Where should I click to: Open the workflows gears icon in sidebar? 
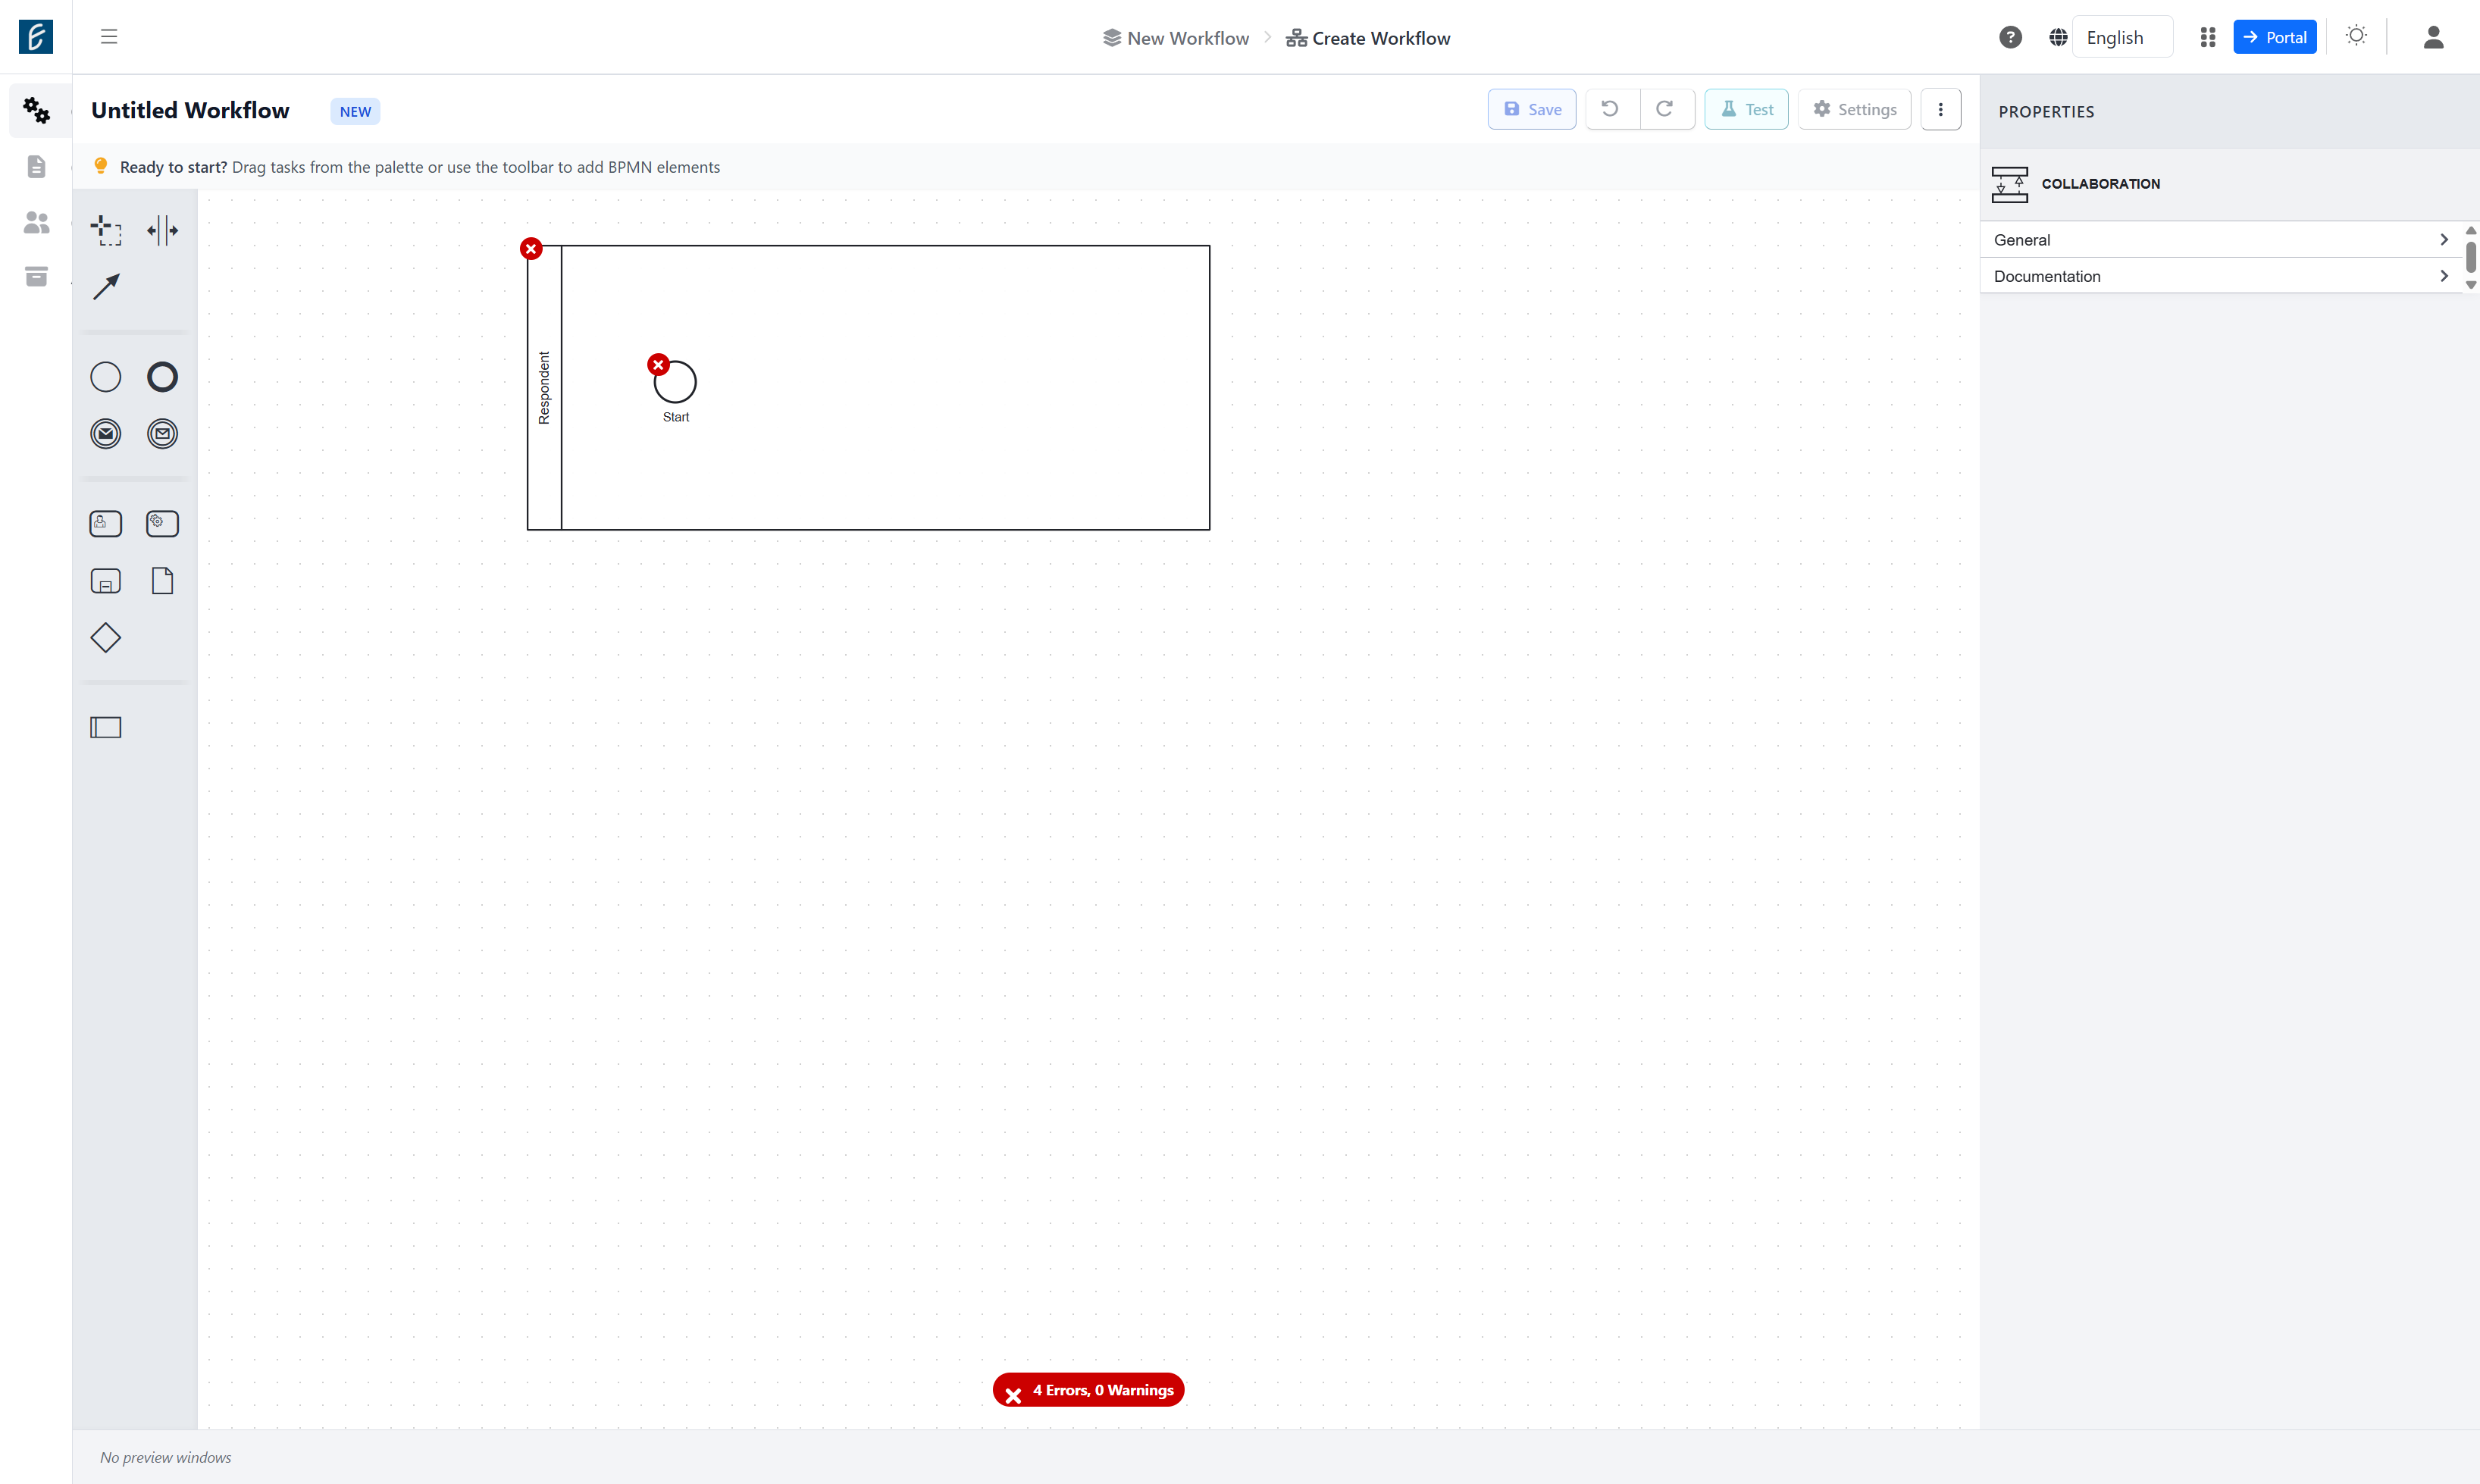pyautogui.click(x=36, y=110)
